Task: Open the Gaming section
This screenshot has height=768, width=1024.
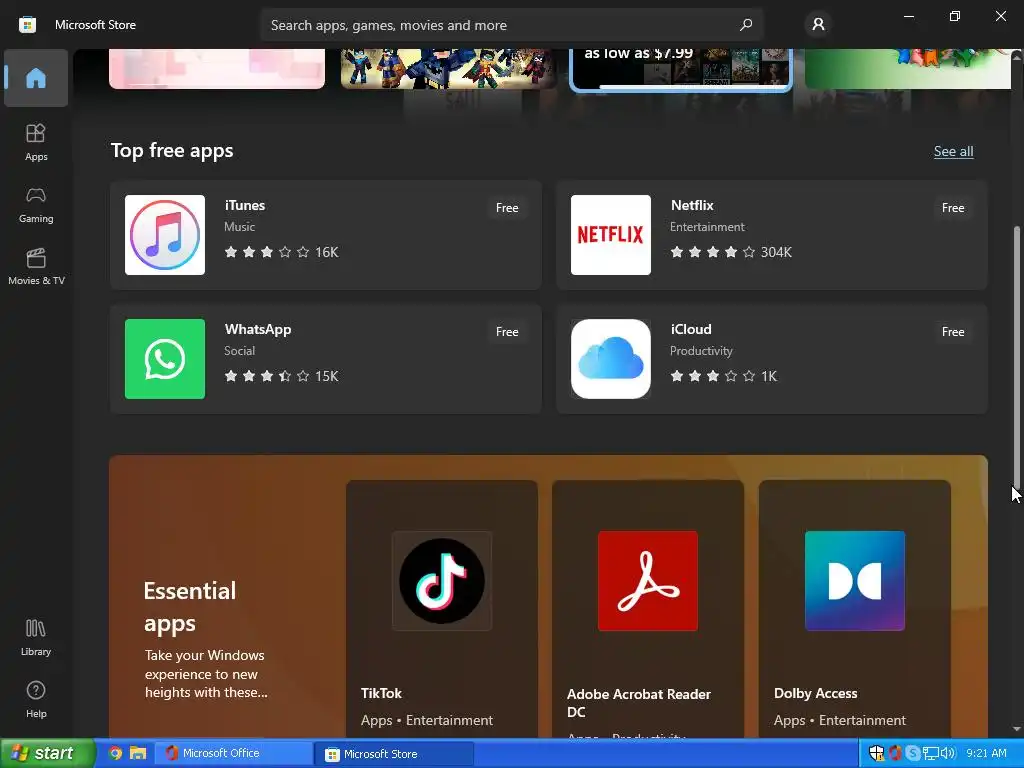Action: [36, 204]
